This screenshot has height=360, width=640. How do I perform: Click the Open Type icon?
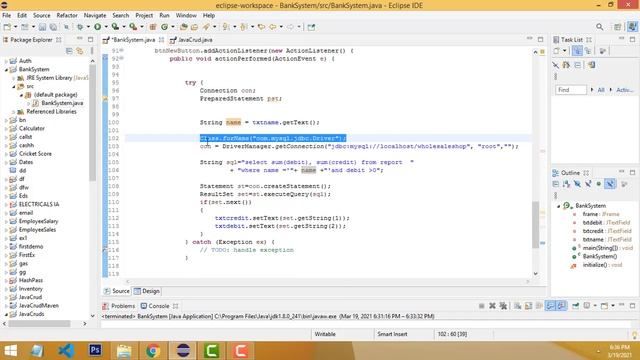click(x=183, y=27)
